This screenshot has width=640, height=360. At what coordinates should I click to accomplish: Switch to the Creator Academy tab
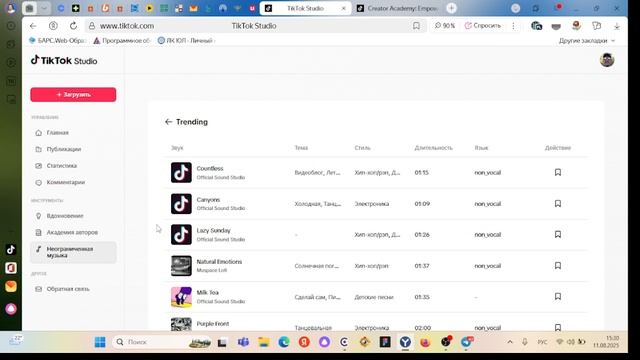pyautogui.click(x=397, y=8)
